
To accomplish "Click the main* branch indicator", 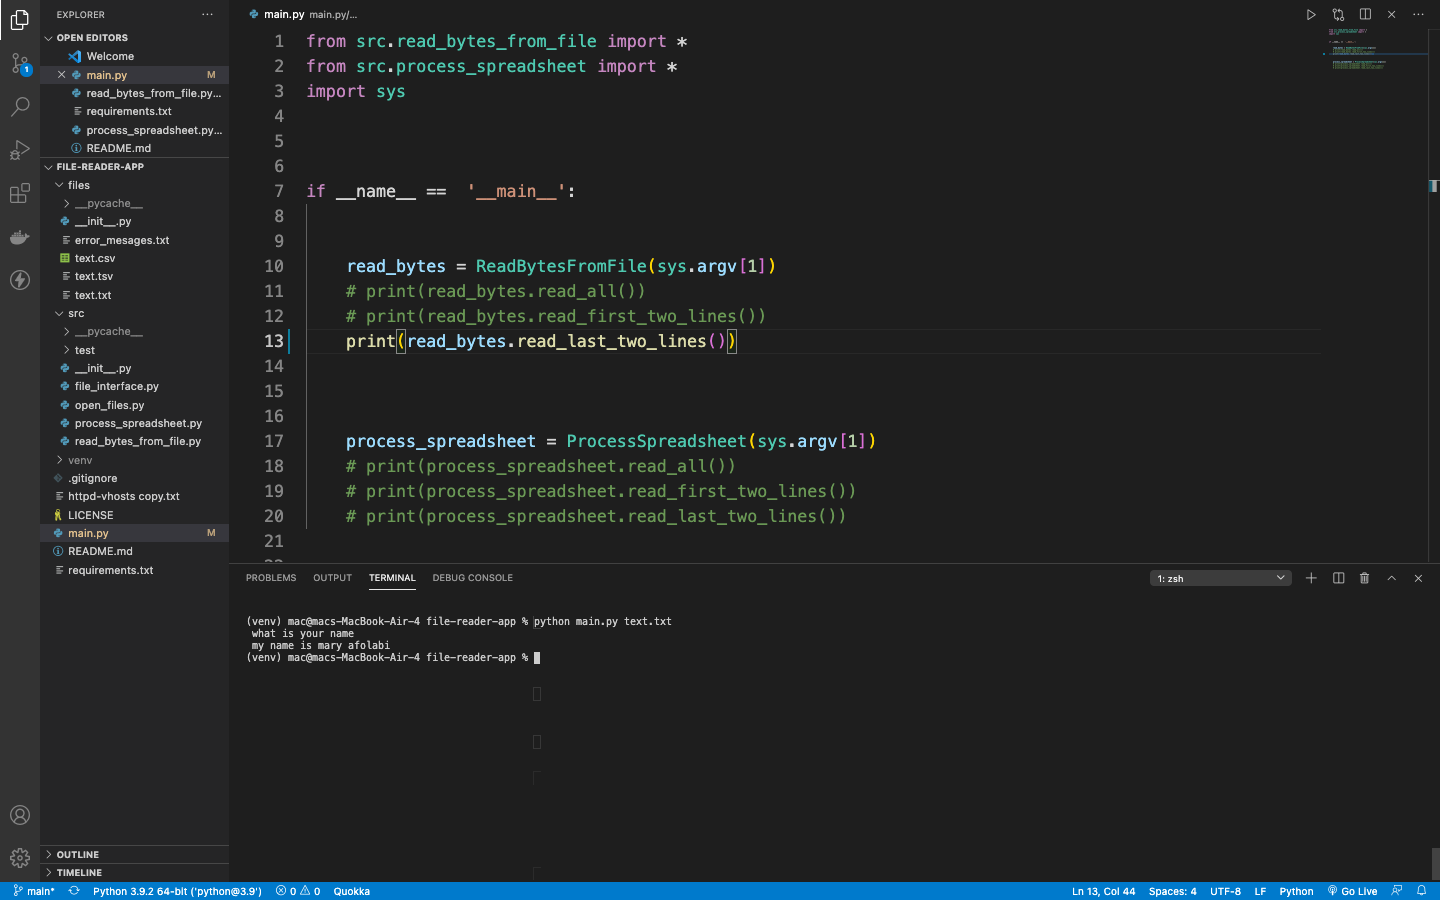I will [x=34, y=891].
